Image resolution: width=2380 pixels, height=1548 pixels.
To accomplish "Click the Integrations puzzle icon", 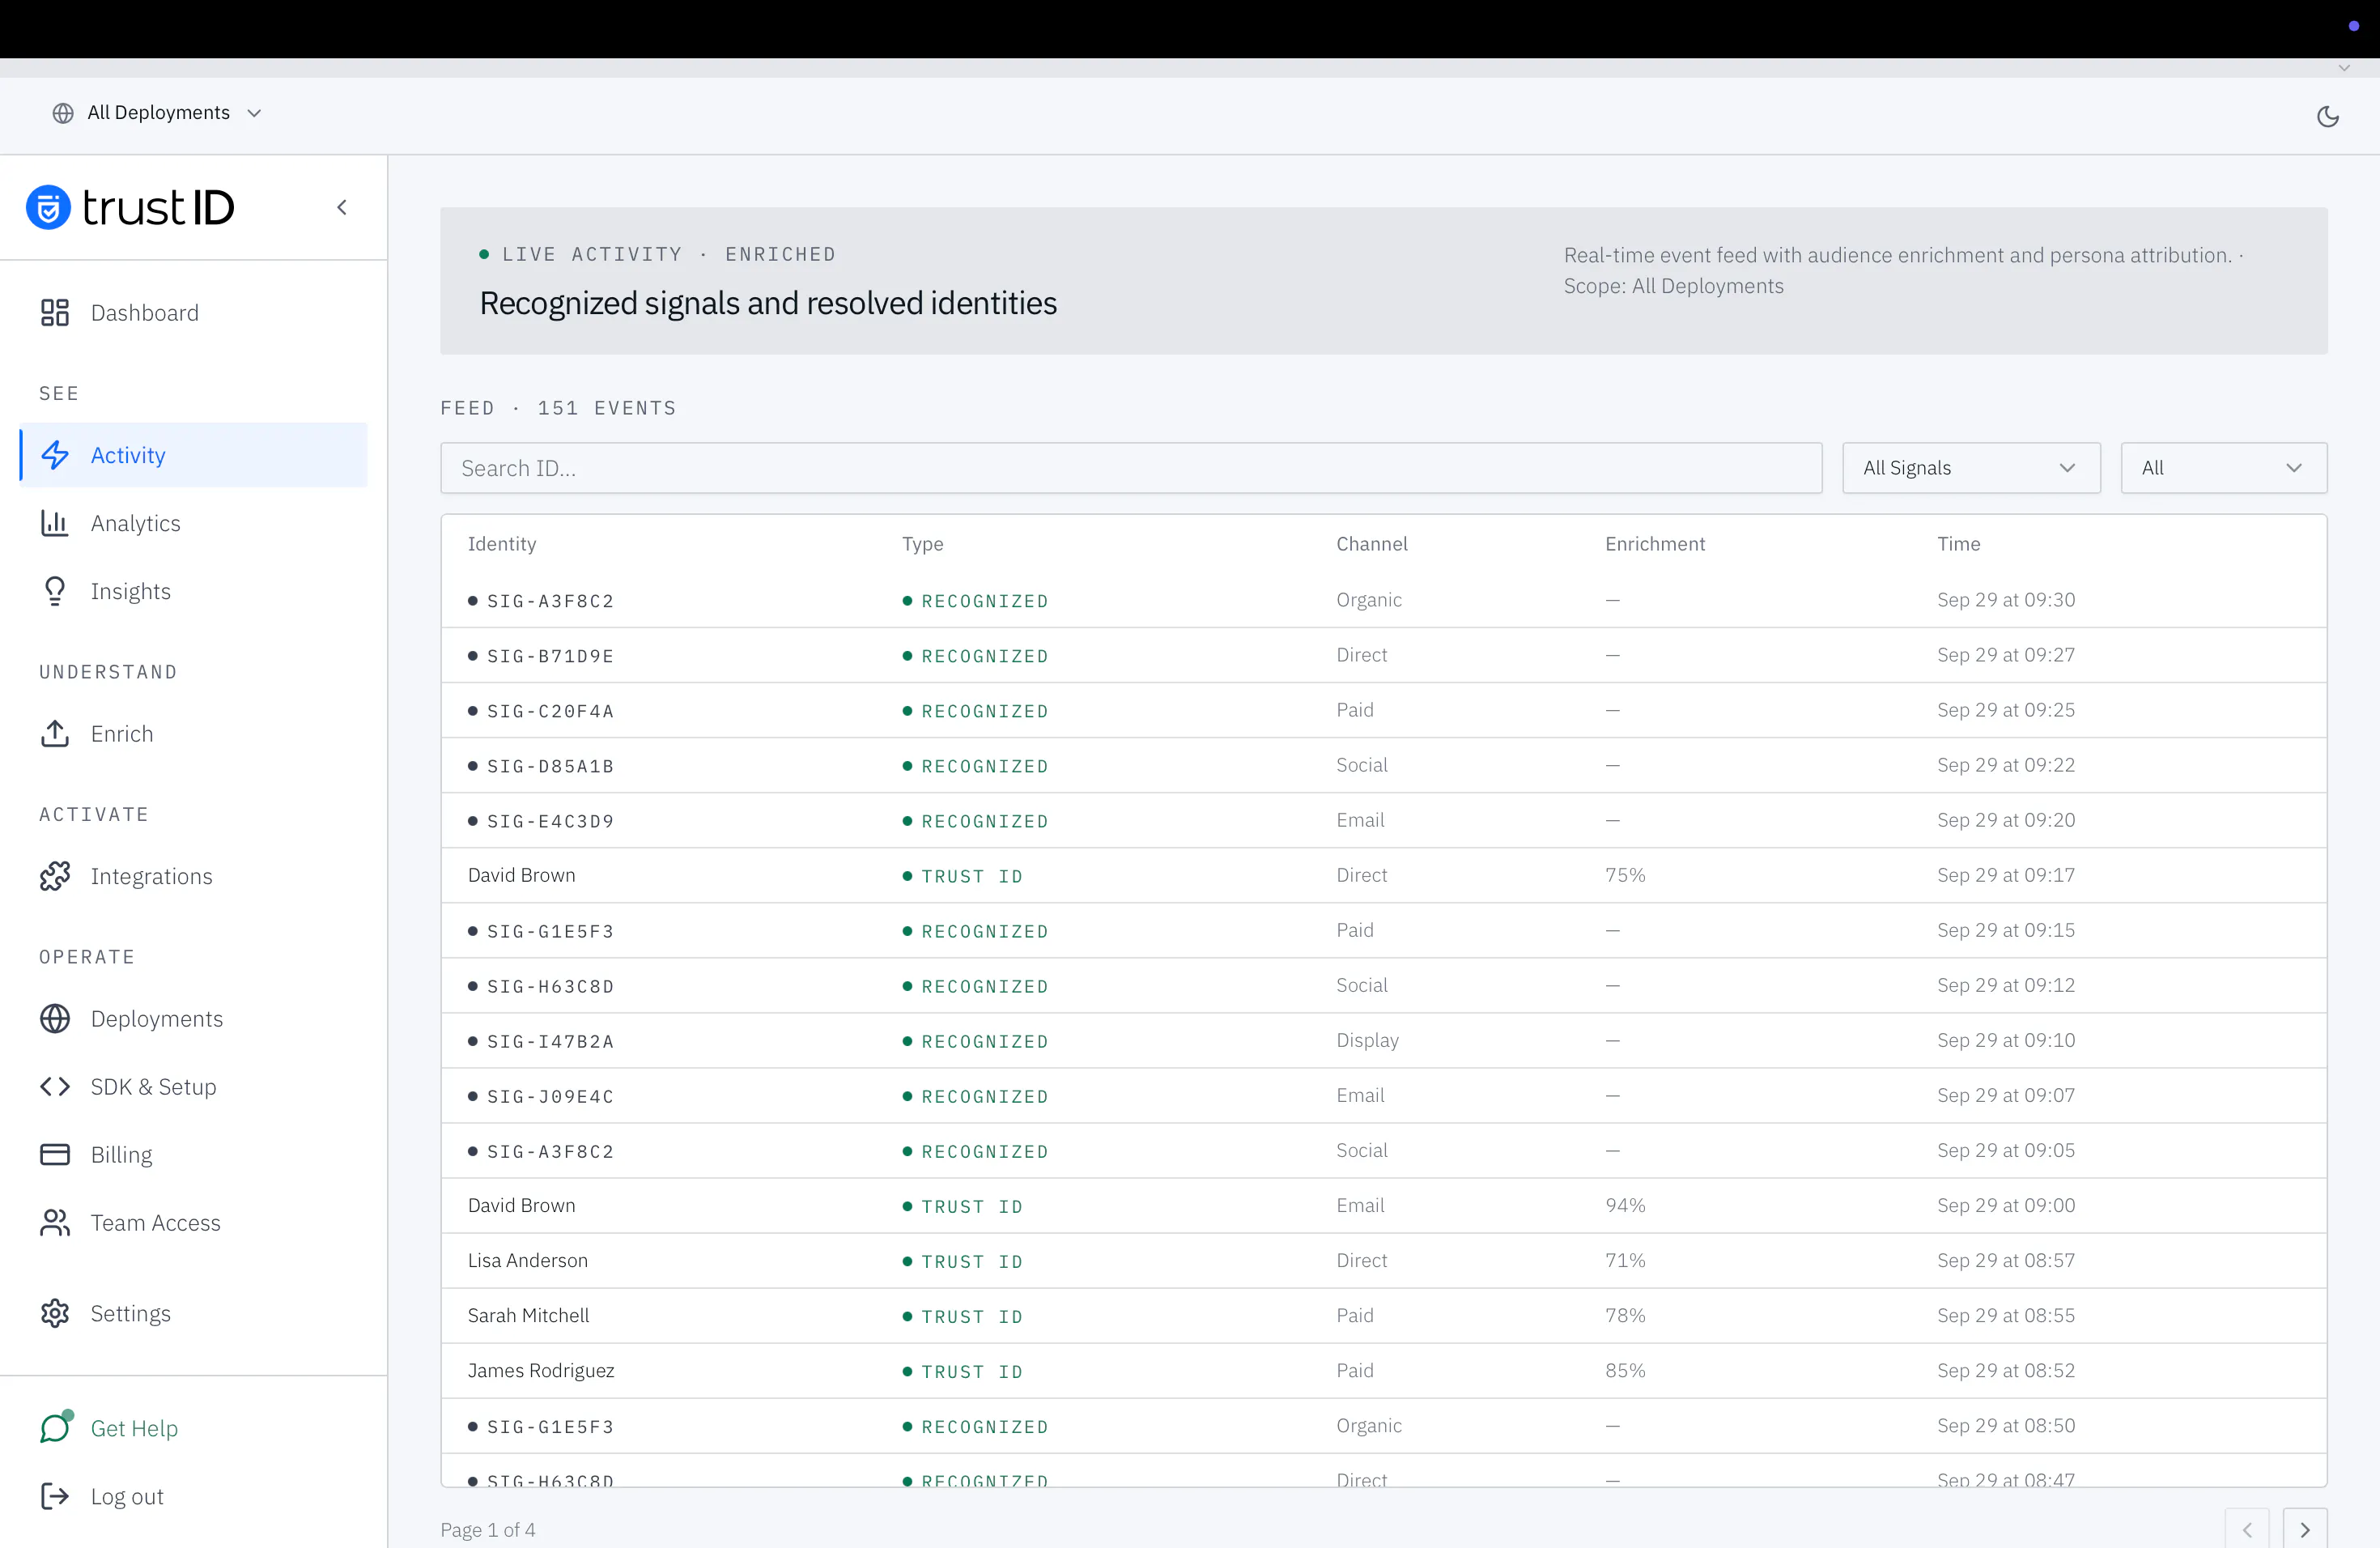I will [55, 876].
